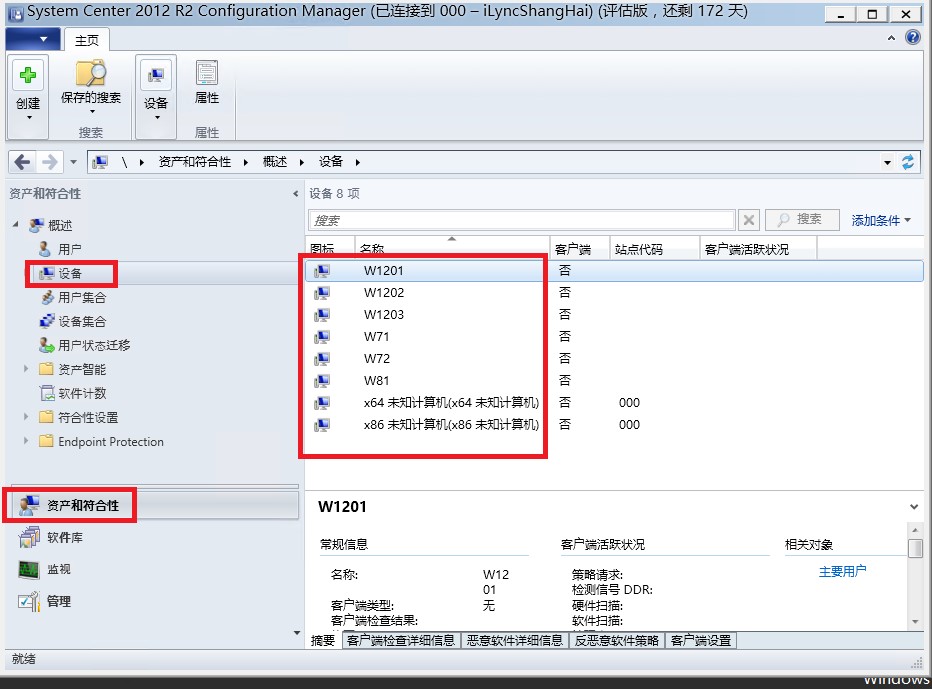
Task: Expand the Endpoint Protection folder
Action: (x=26, y=441)
